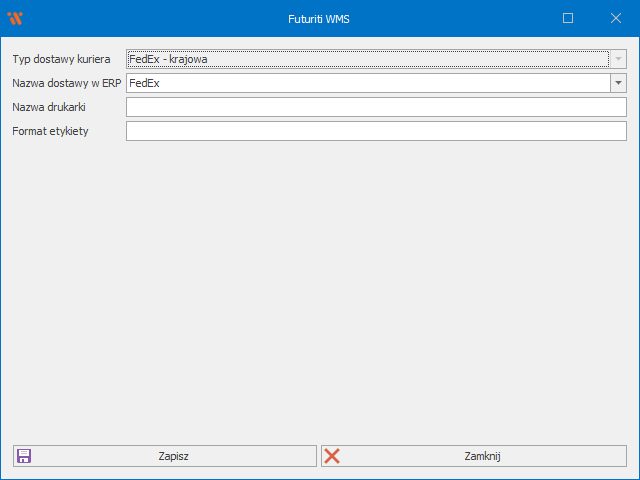Screen dimensions: 640x480
Task: Click into the FedEx text of the ERP combo
Action: (x=145, y=84)
